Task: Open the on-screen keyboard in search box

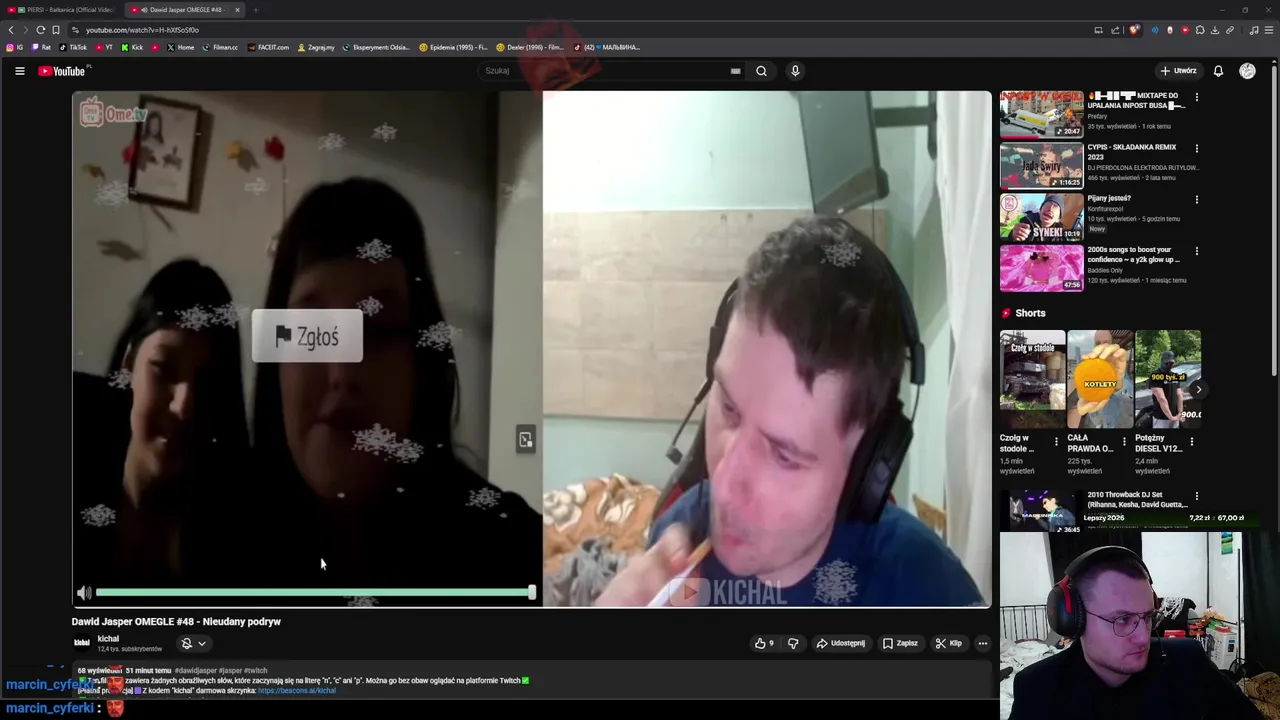Action: pos(735,71)
